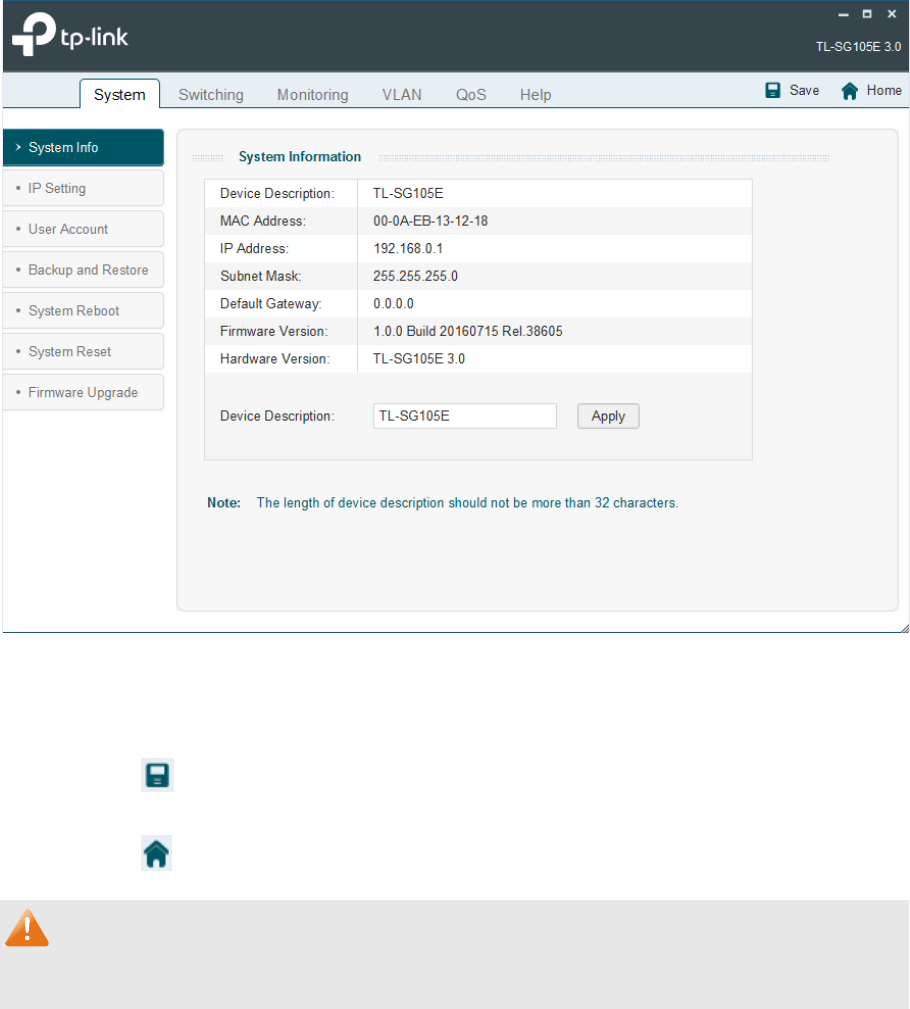Click the disk save icon below the panel
This screenshot has width=910, height=1009.
click(x=156, y=774)
